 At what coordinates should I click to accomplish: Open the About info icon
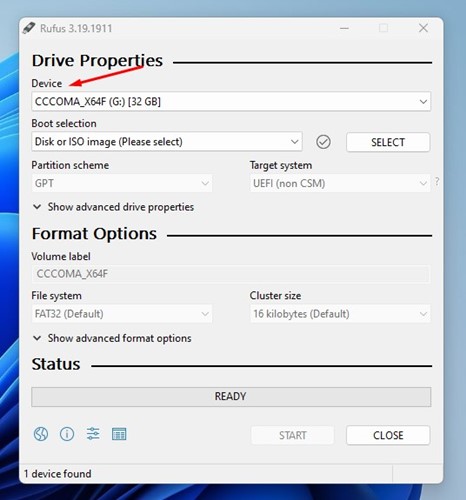point(67,434)
